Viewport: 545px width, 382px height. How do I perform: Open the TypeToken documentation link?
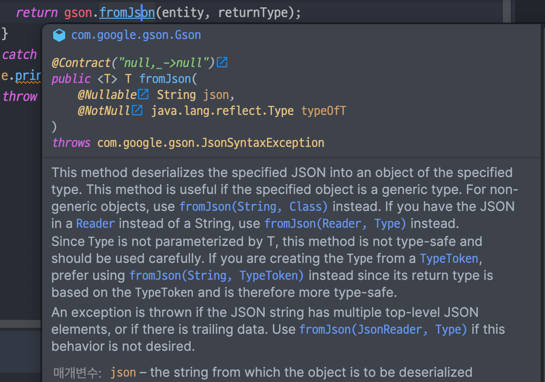pyautogui.click(x=449, y=259)
